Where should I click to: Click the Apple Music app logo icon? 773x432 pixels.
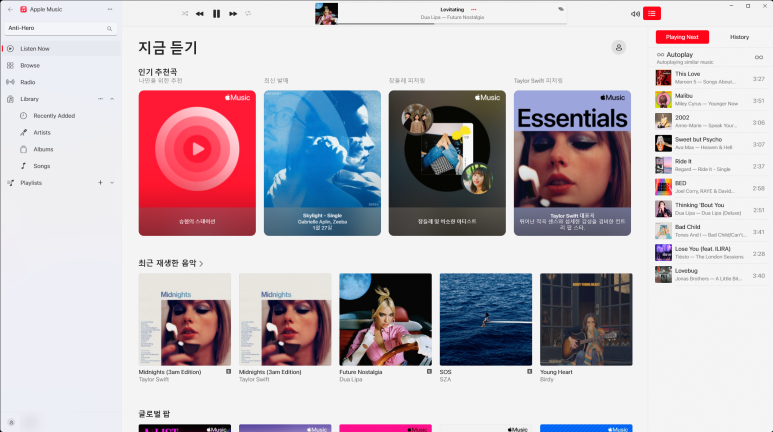click(23, 9)
